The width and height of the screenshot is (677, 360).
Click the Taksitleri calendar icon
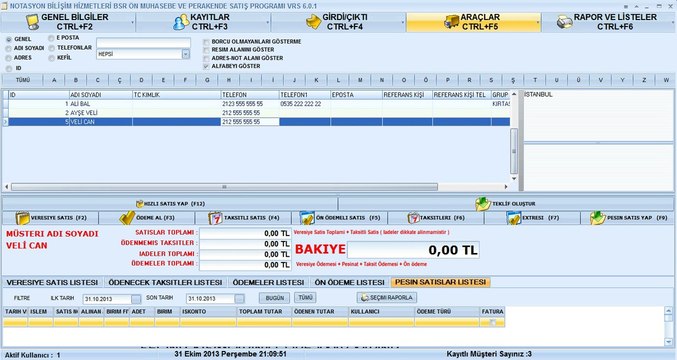(413, 218)
